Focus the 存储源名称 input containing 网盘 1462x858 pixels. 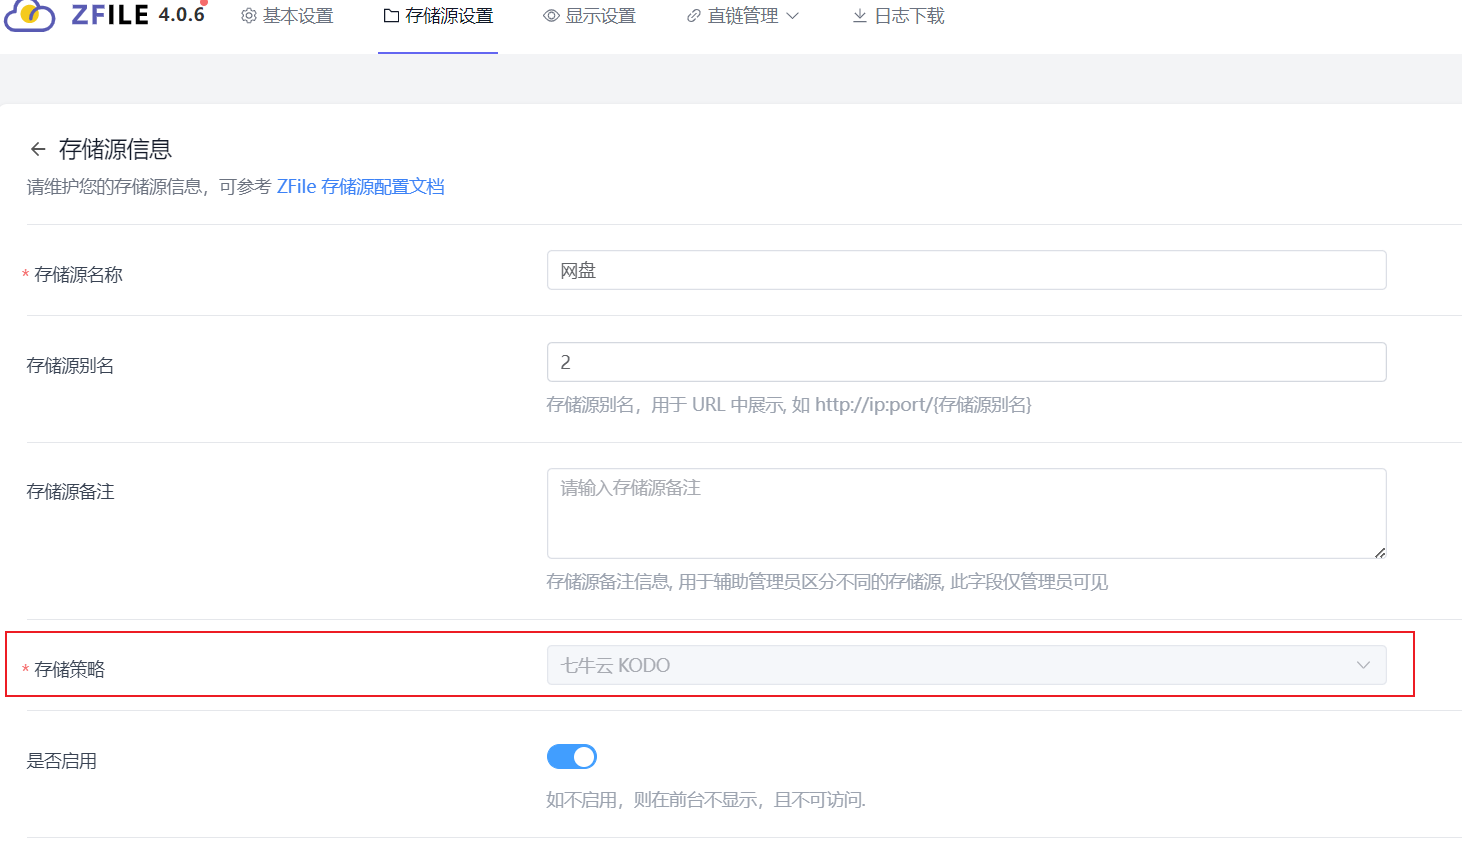pos(966,270)
